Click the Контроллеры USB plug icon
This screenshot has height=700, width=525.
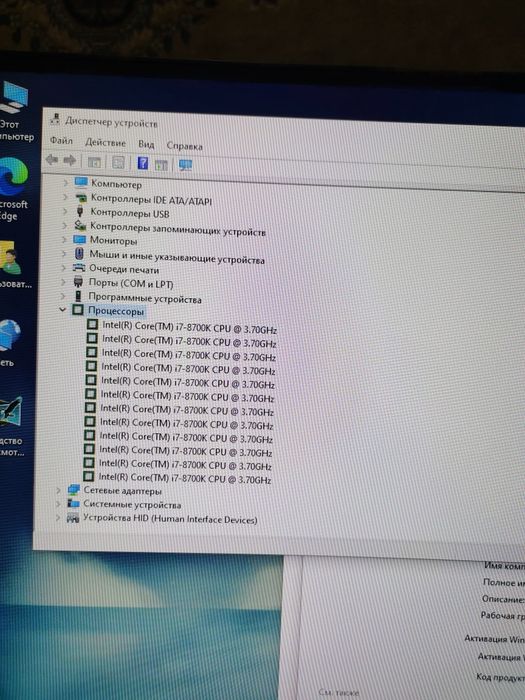pyautogui.click(x=80, y=211)
